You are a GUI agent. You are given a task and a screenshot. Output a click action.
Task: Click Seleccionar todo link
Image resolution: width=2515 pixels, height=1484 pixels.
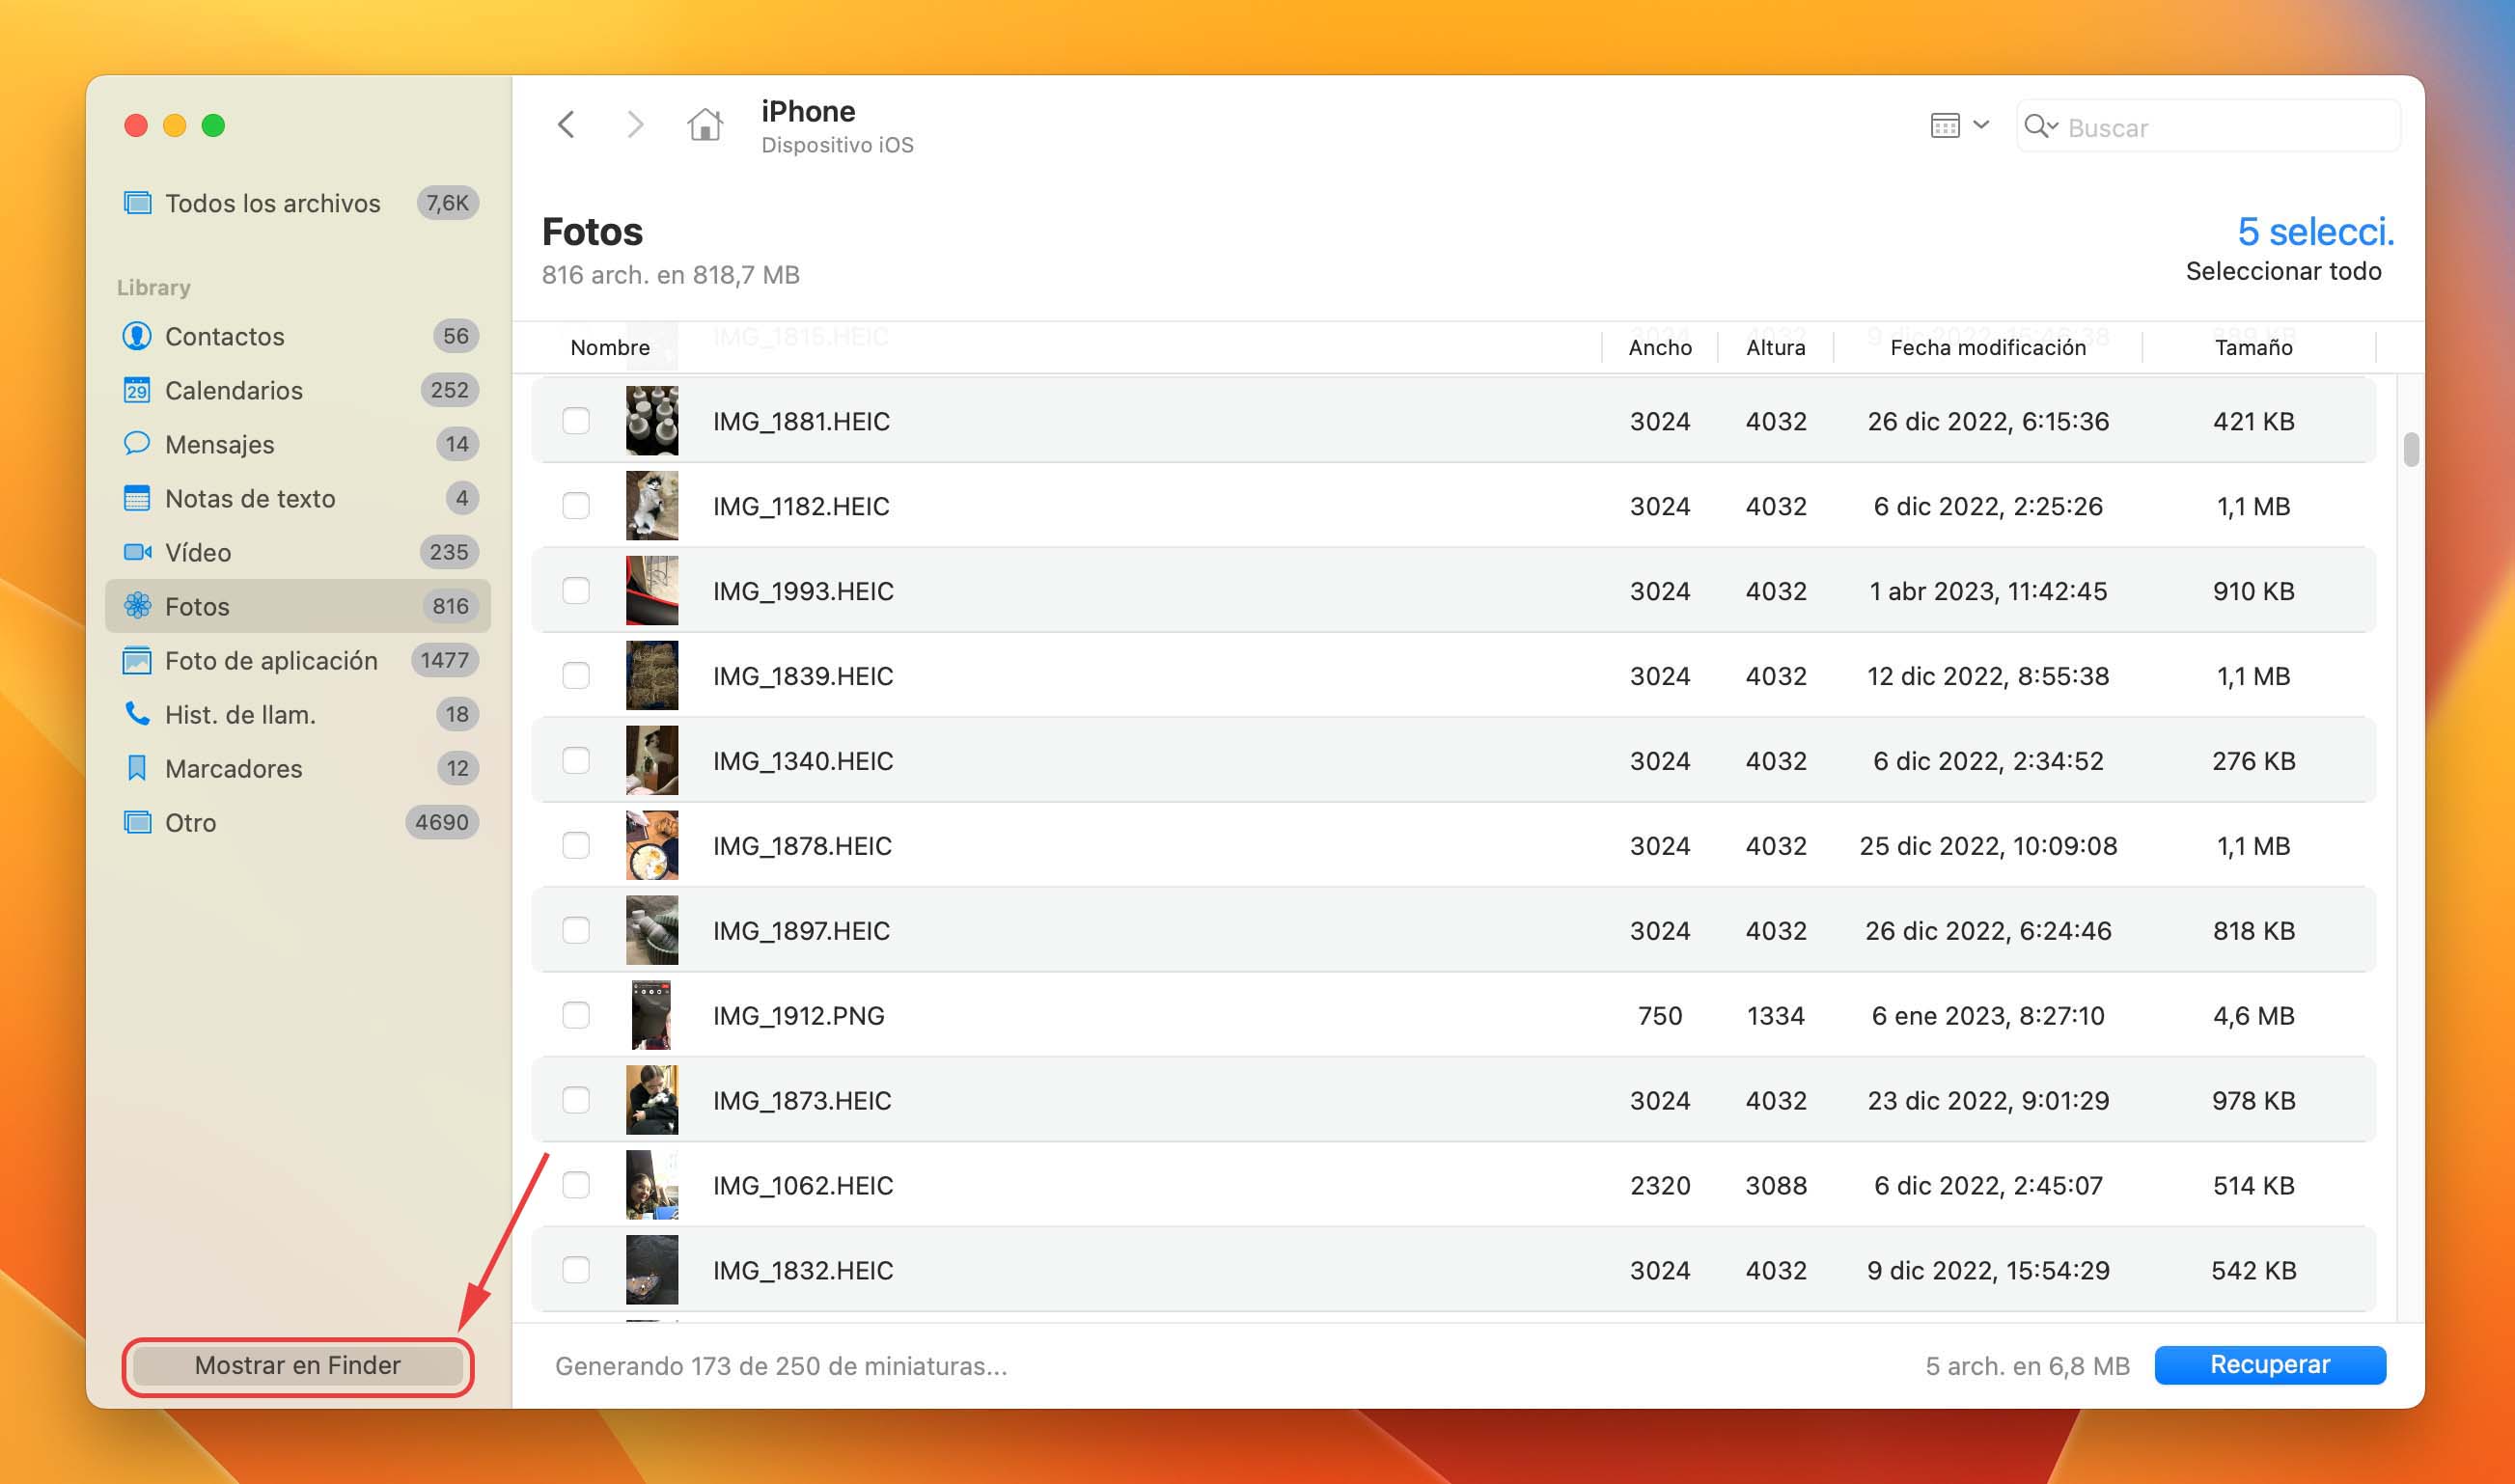2284,271
